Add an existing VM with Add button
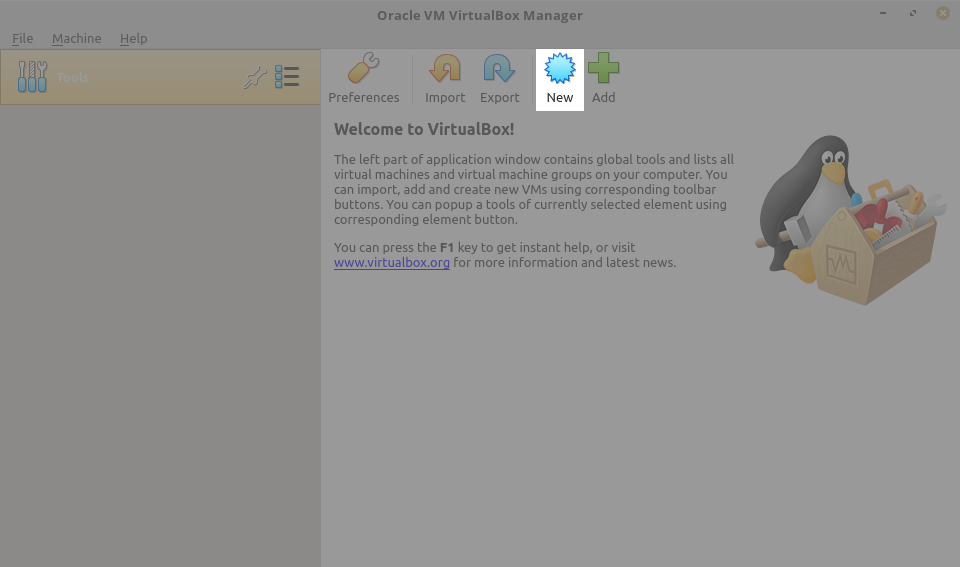The image size is (960, 567). pyautogui.click(x=603, y=80)
